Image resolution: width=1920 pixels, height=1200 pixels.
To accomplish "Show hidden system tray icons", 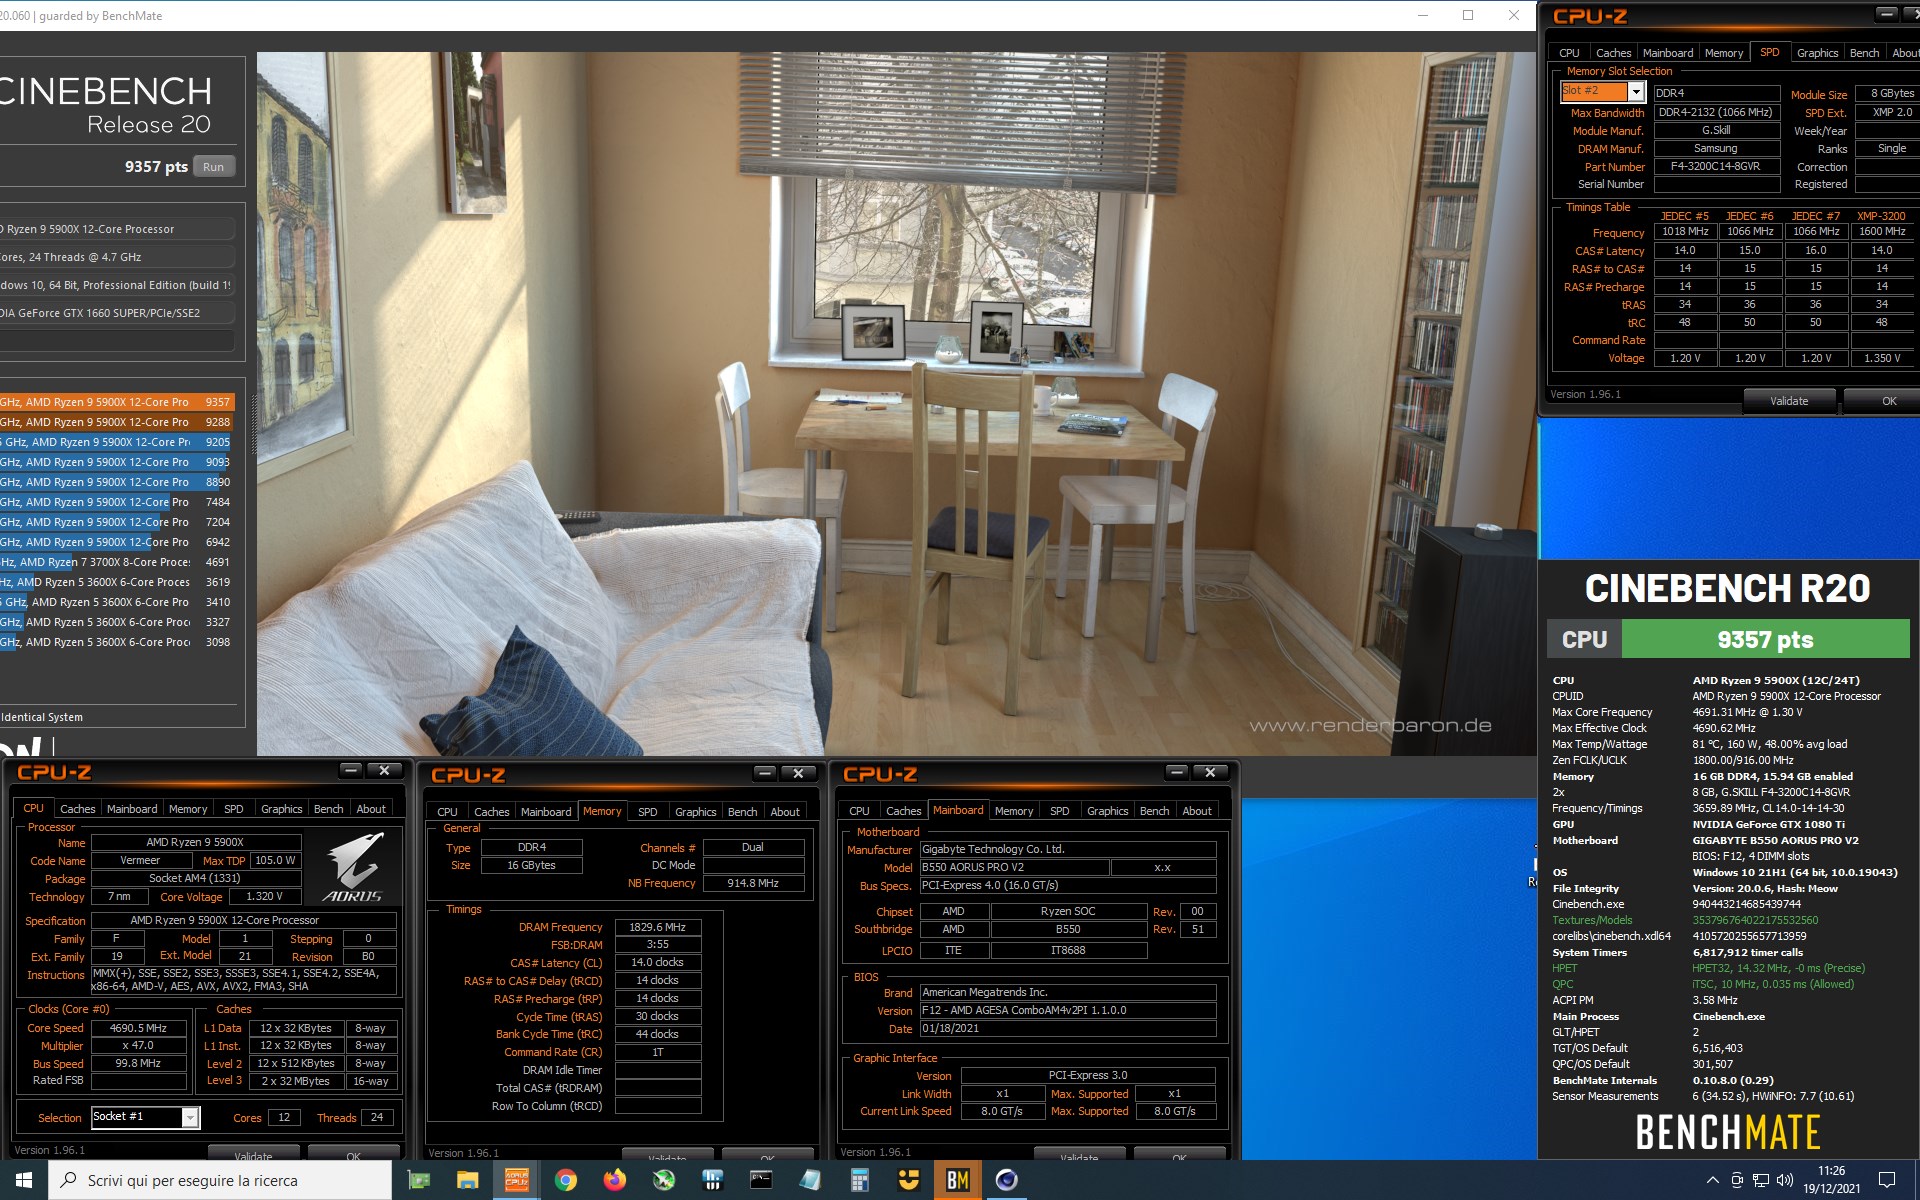I will click(1715, 1180).
